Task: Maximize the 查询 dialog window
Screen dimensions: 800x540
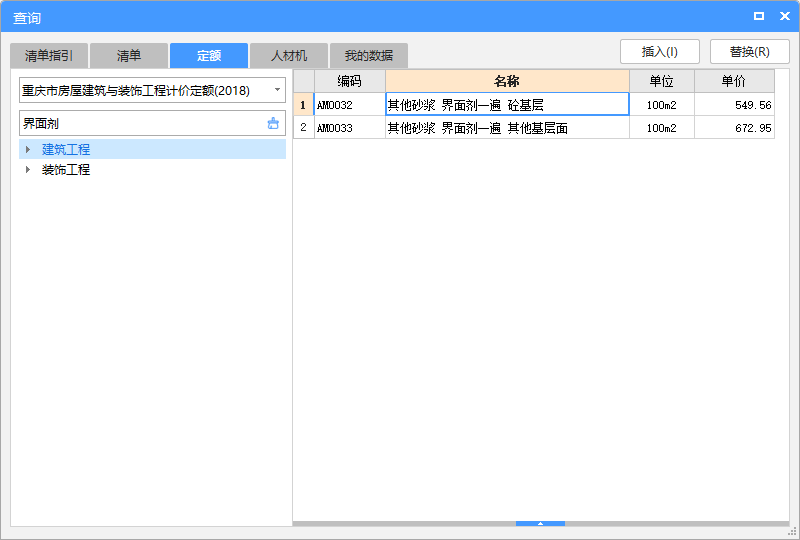Action: tap(759, 16)
